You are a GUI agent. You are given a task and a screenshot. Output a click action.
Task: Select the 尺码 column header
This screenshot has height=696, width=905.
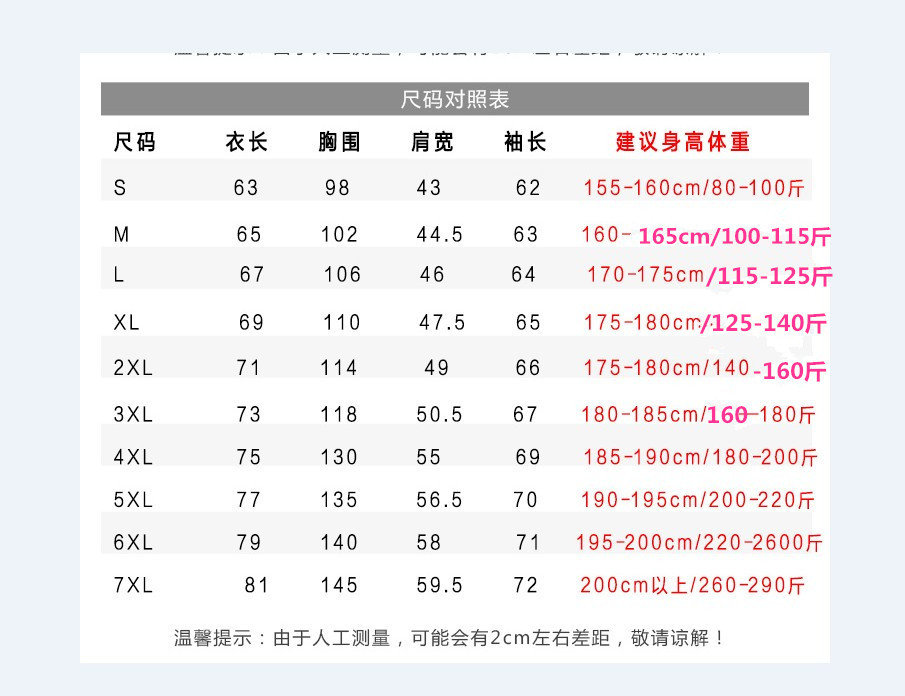[x=129, y=142]
